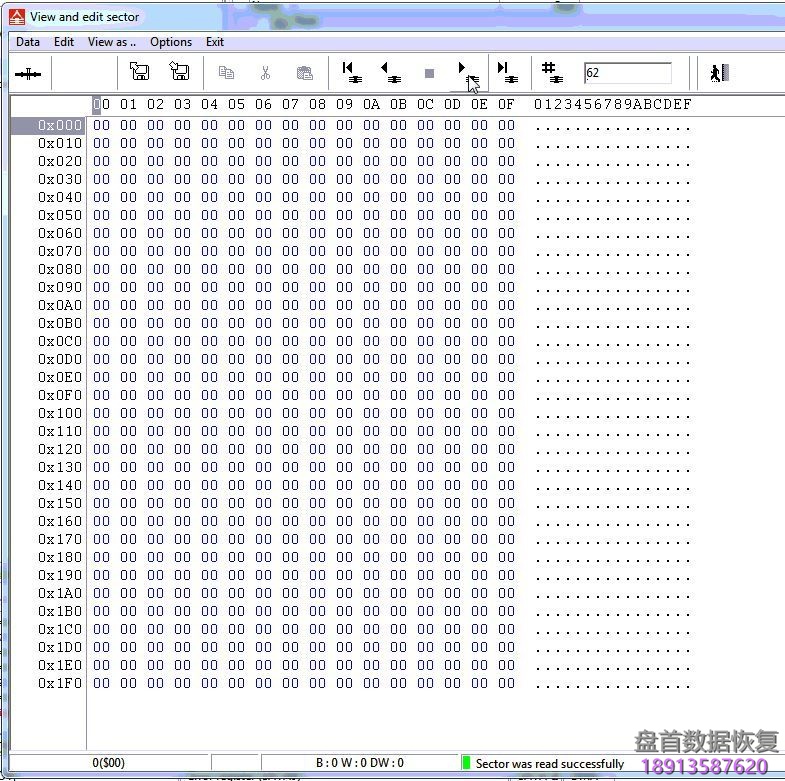Go to the previous sector
This screenshot has width=785, height=781.
click(389, 73)
